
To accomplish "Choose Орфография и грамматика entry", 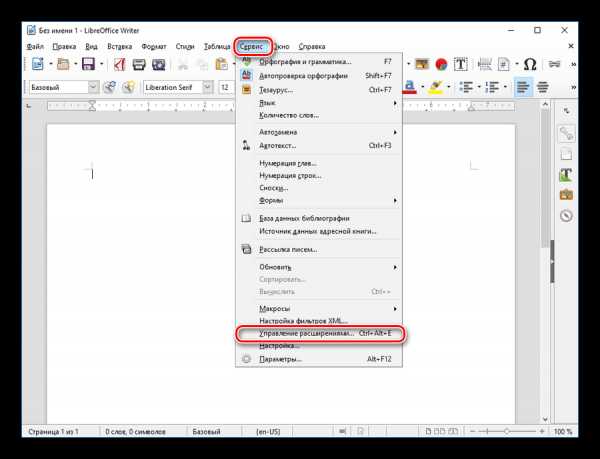I will (x=319, y=62).
